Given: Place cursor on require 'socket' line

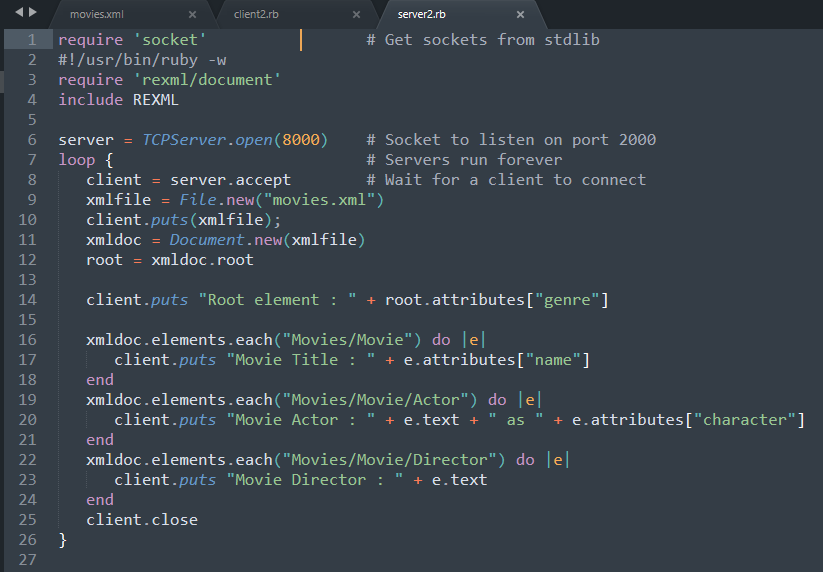Looking at the screenshot, I should [132, 40].
